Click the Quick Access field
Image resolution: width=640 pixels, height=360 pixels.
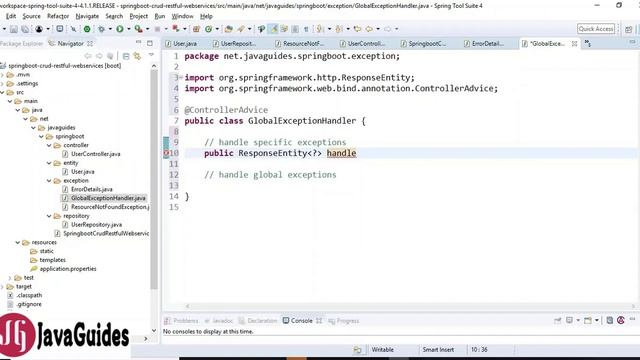tap(596, 29)
